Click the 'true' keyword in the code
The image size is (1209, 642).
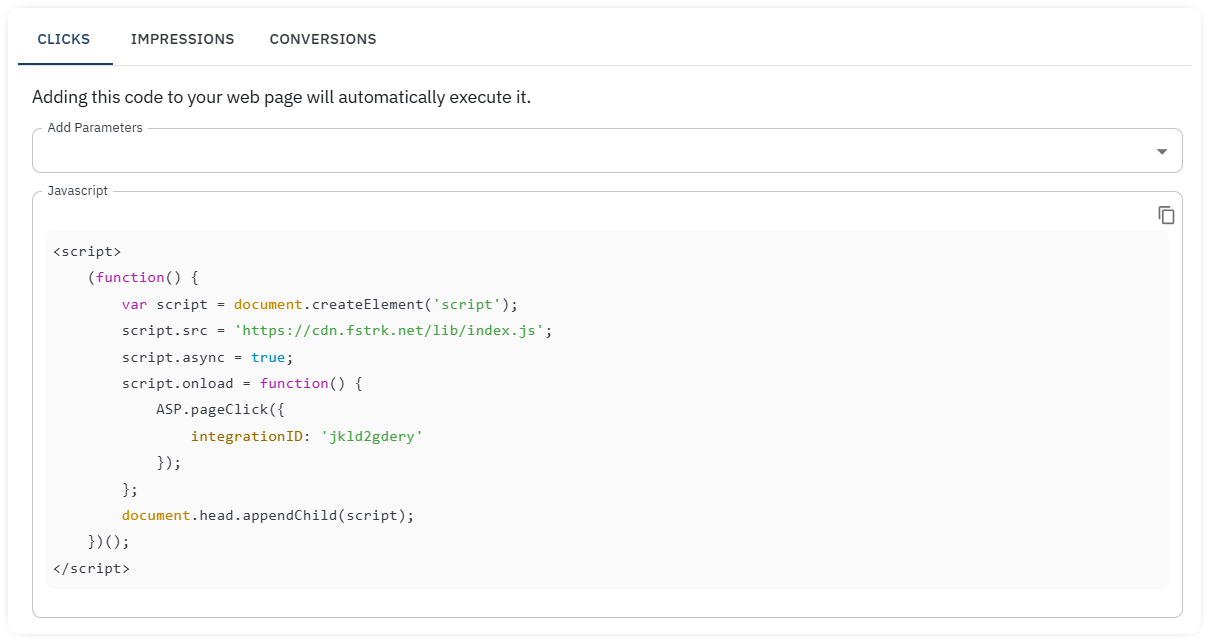tap(268, 356)
